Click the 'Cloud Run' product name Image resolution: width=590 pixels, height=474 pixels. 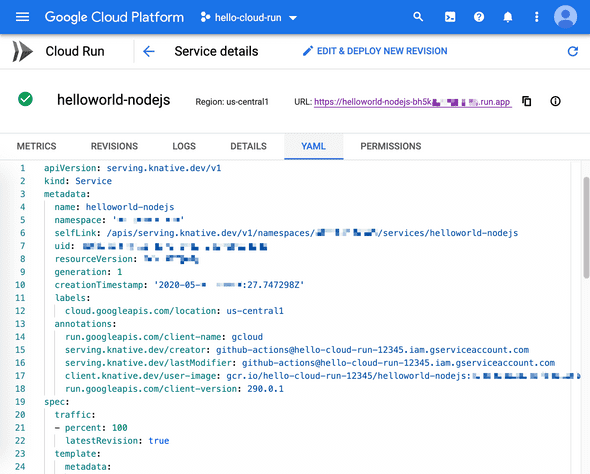[x=75, y=51]
